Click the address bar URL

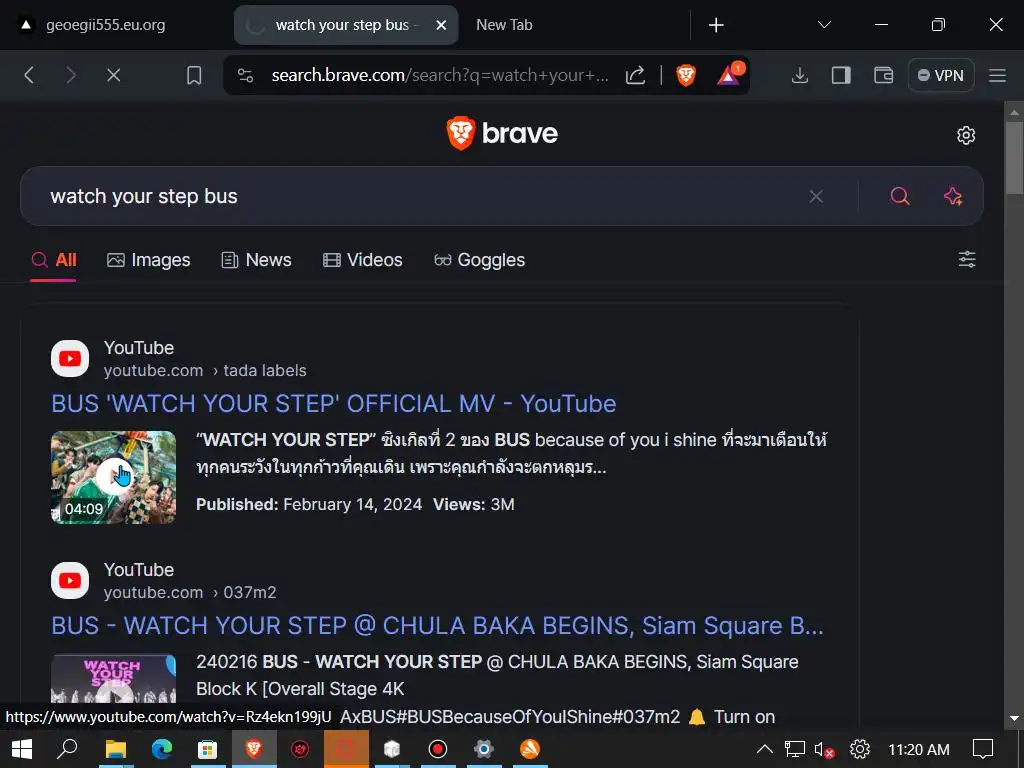tap(440, 76)
